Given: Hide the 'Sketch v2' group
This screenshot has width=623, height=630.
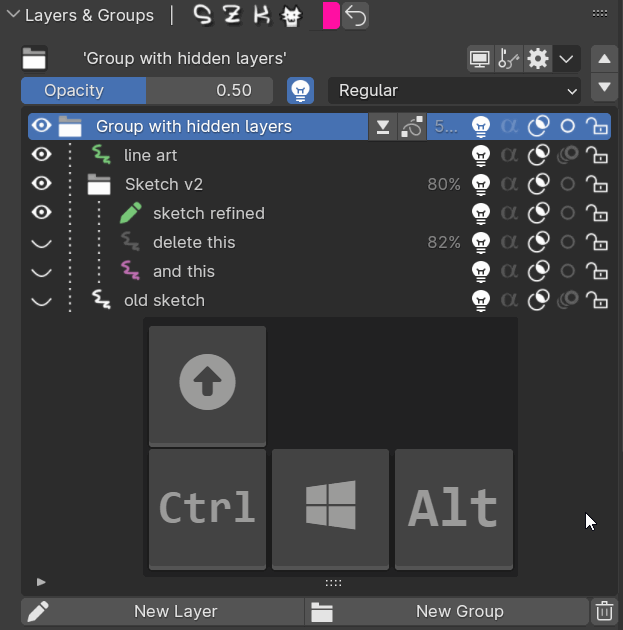Looking at the screenshot, I should [x=41, y=183].
